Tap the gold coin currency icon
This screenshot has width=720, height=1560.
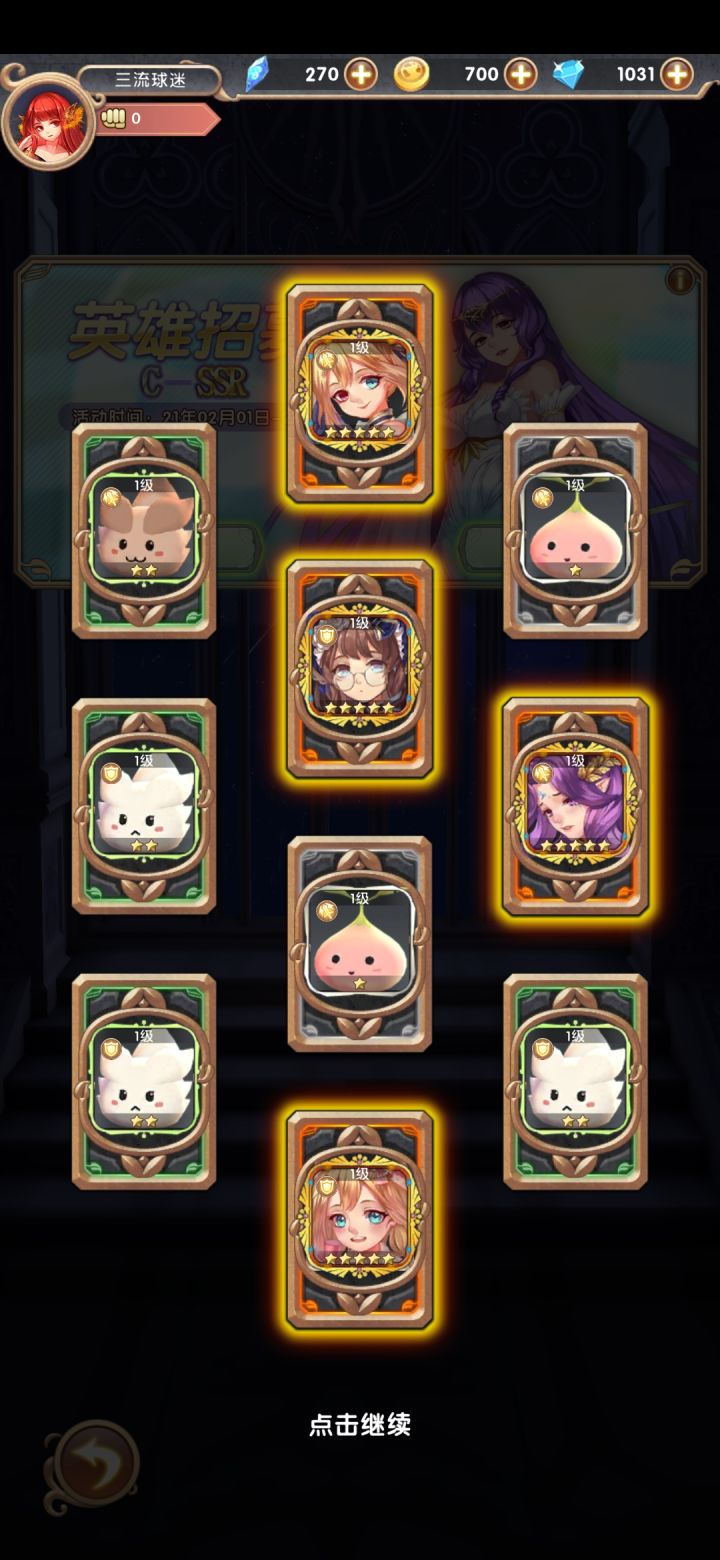pos(411,74)
